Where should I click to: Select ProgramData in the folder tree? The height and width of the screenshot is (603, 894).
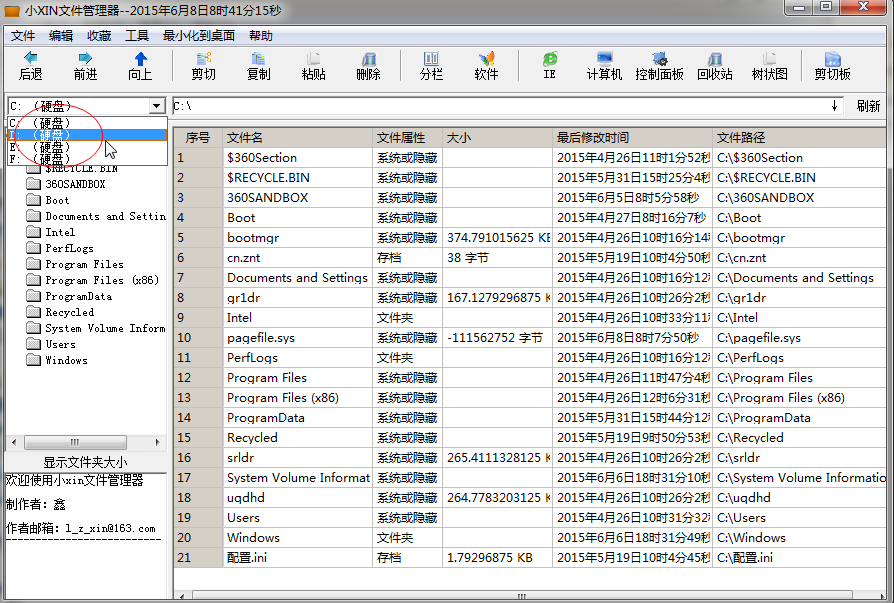point(79,296)
